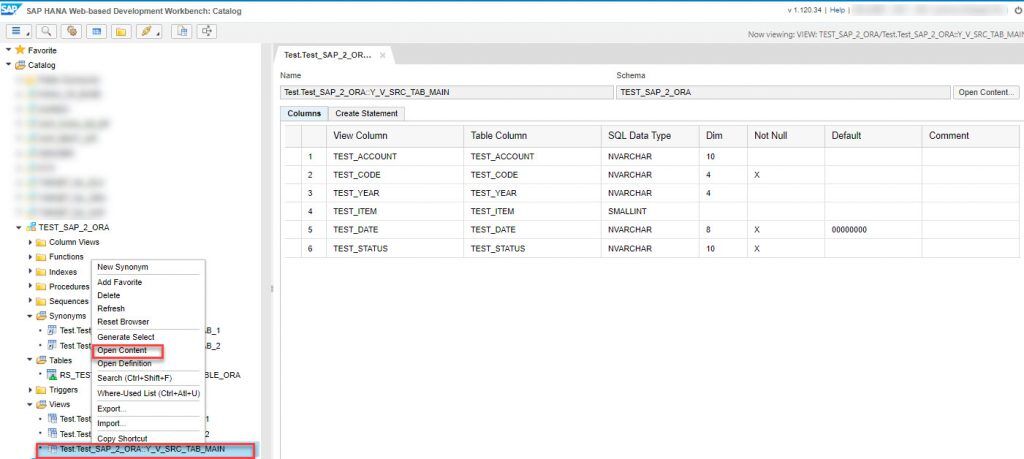The image size is (1024, 459).
Task: Click the TEST_SAP_2_ORA schema icon
Action: [x=31, y=227]
